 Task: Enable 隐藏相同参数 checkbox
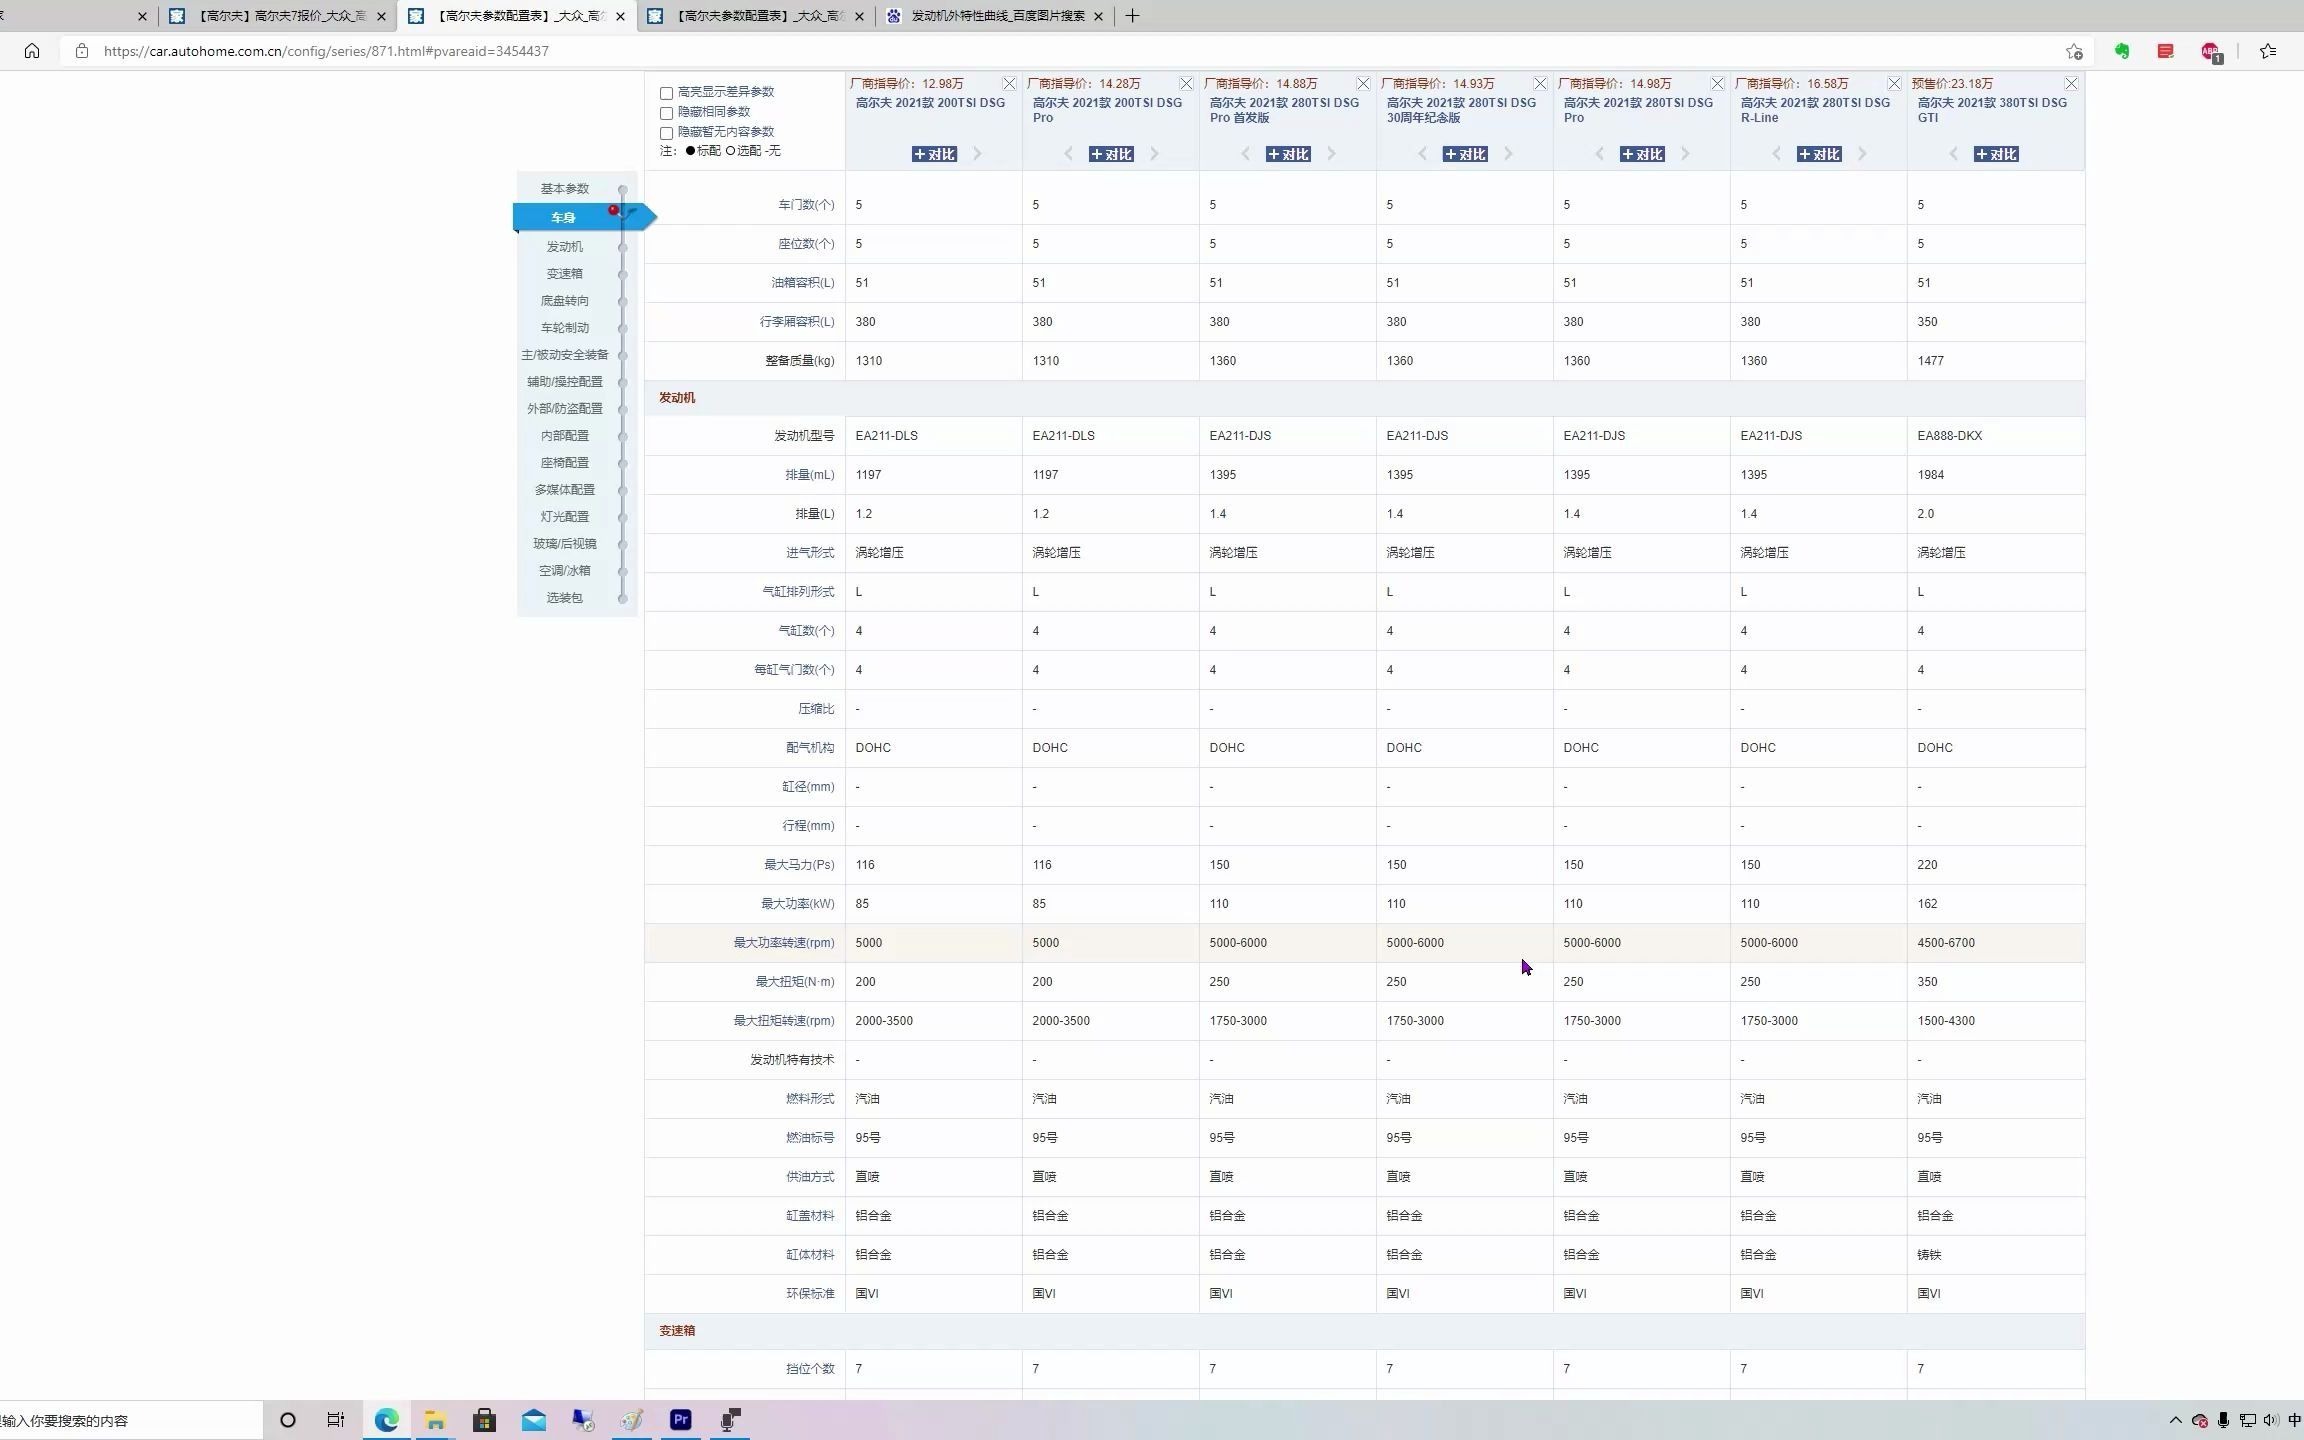(666, 113)
